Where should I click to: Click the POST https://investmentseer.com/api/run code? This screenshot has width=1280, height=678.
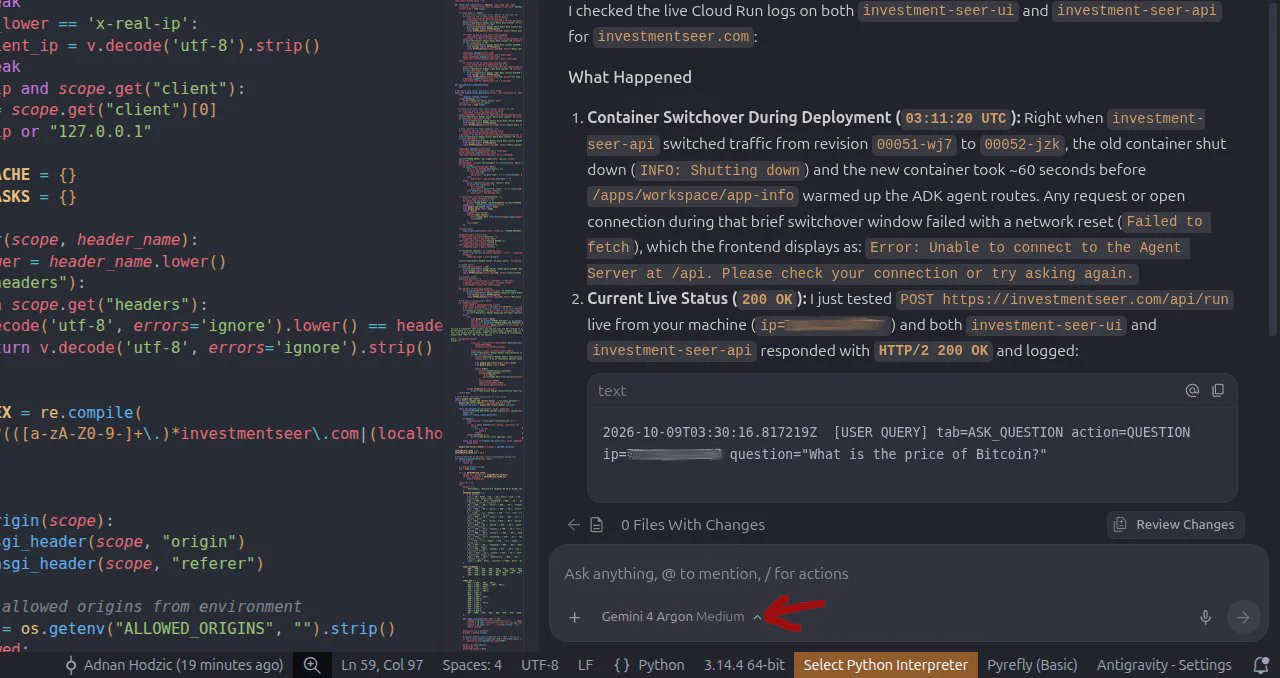1064,299
